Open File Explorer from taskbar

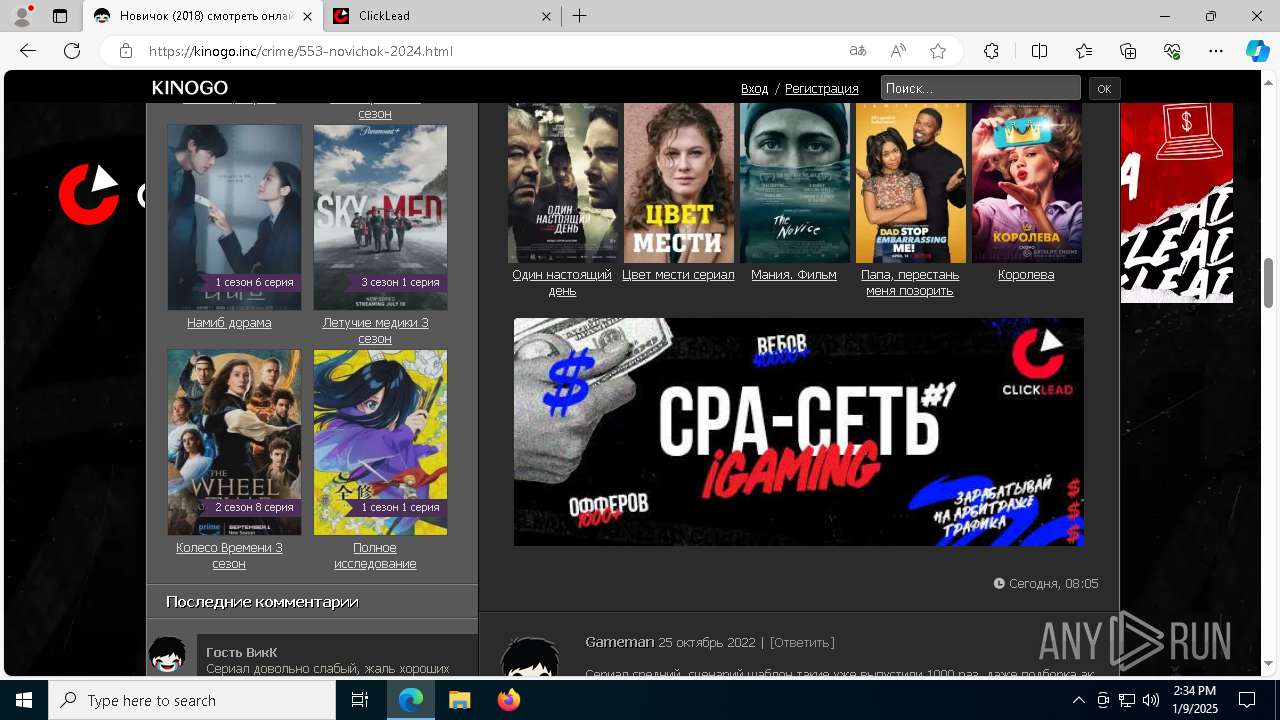459,700
